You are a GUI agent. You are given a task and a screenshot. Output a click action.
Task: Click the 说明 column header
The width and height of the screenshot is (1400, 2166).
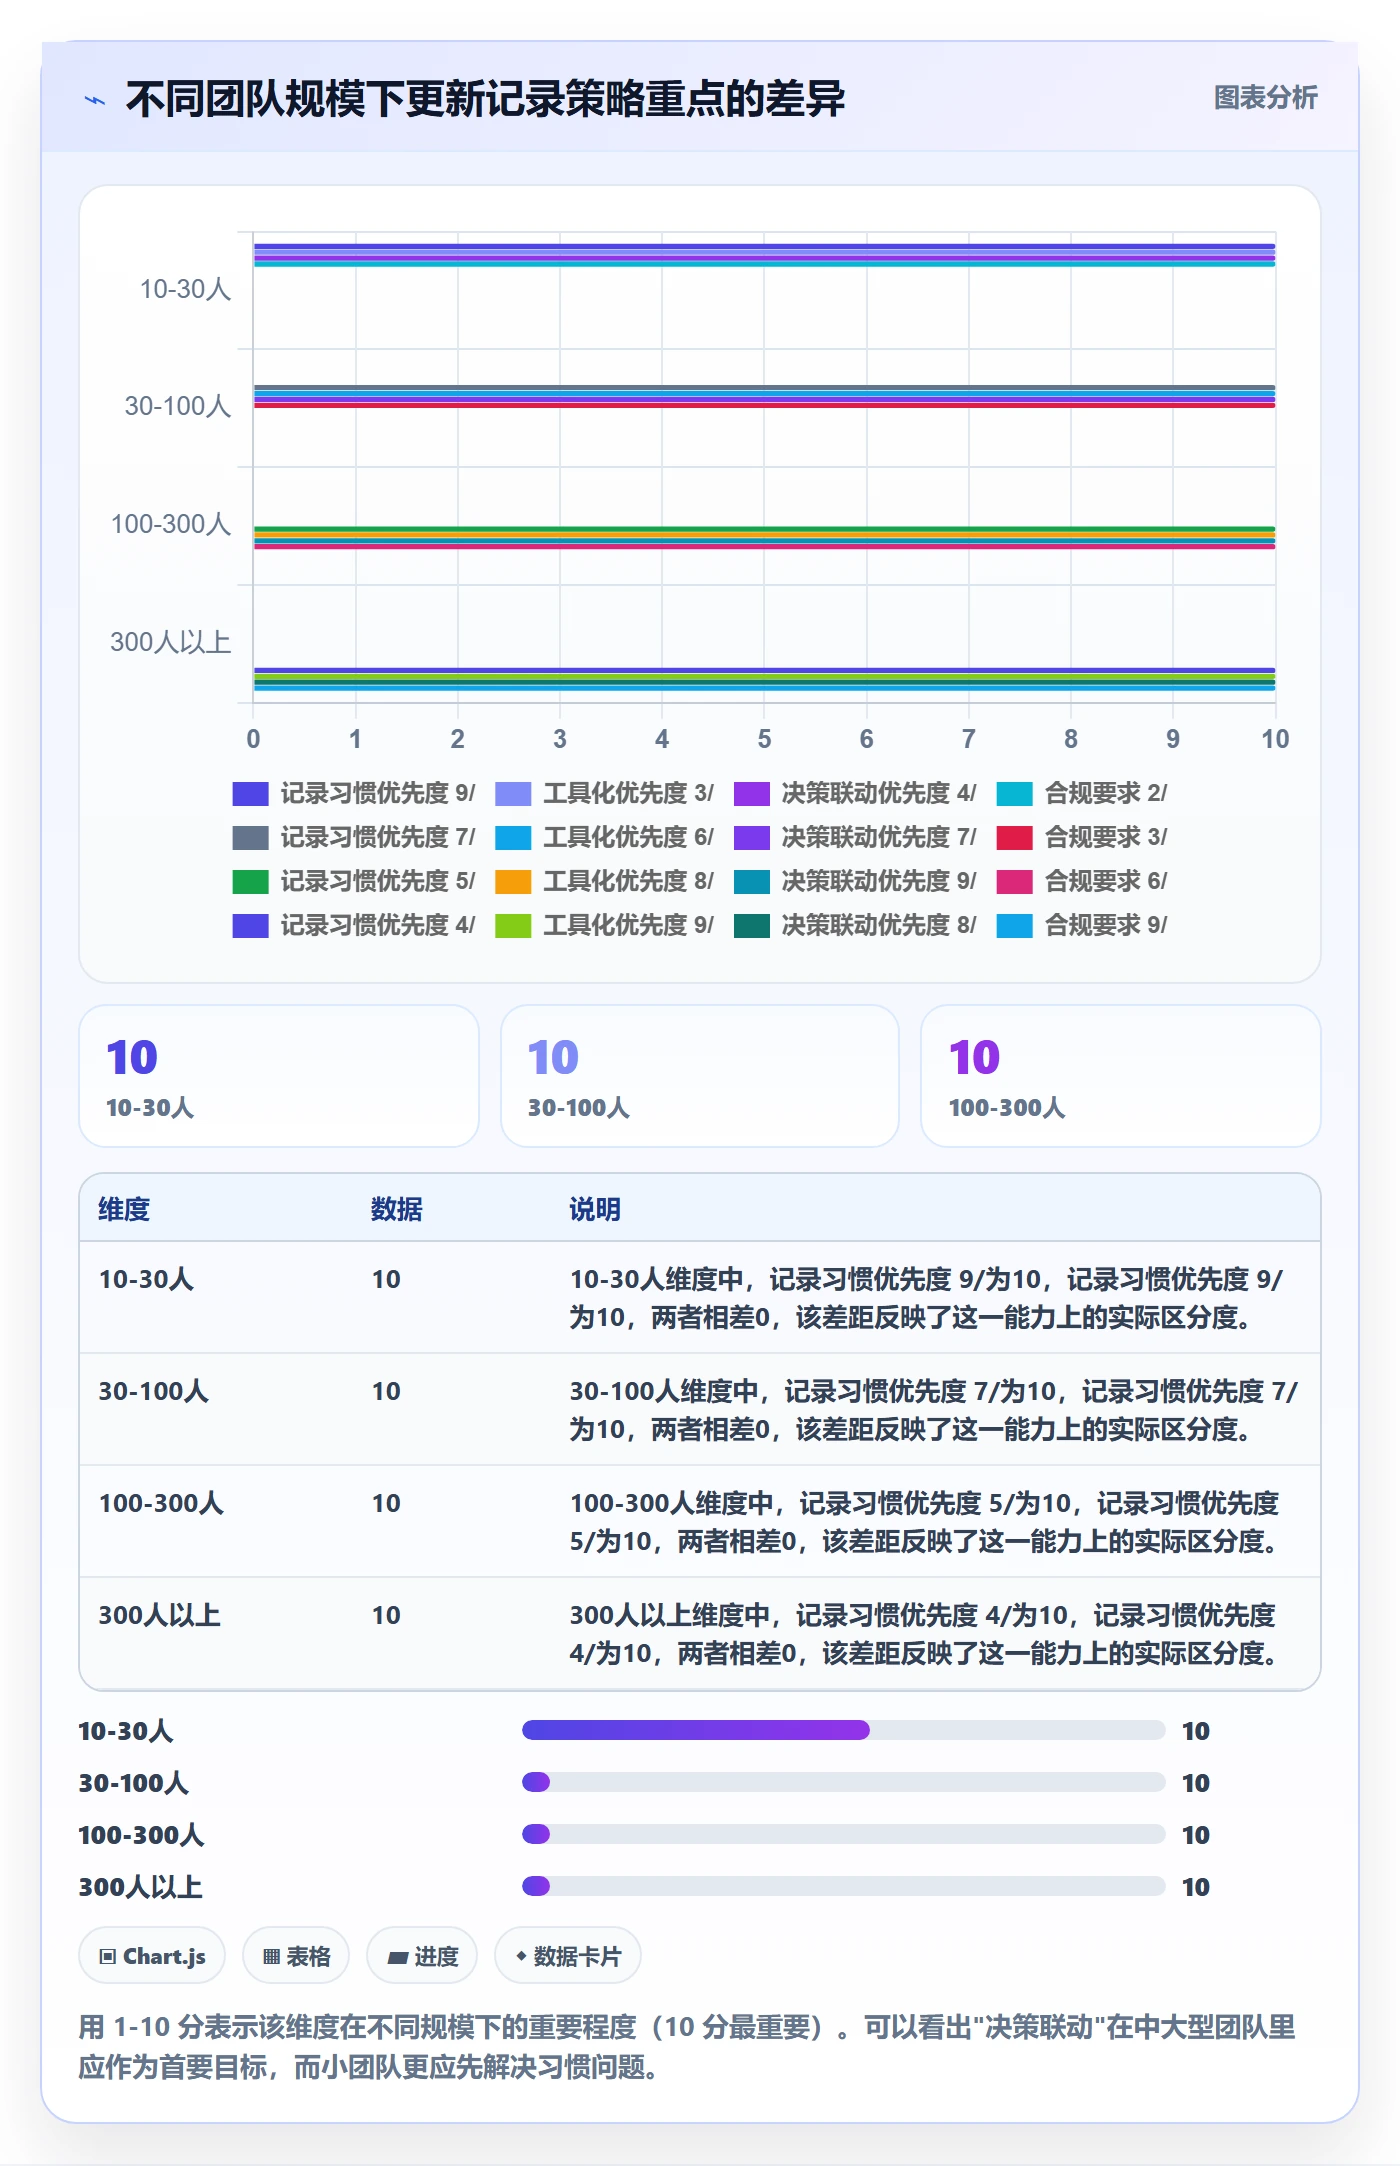click(595, 1210)
